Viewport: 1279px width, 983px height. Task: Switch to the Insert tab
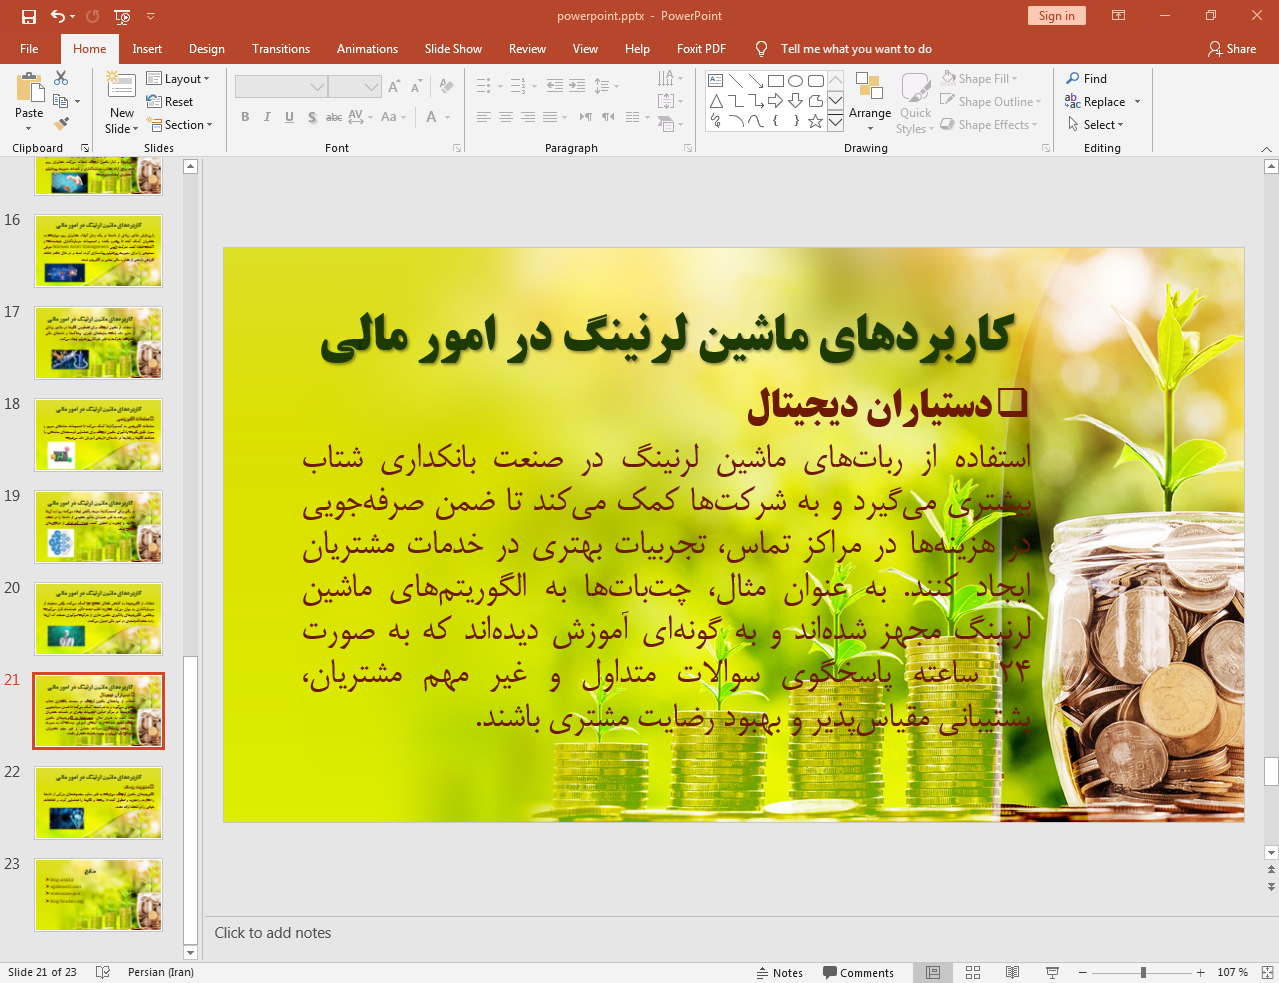147,49
